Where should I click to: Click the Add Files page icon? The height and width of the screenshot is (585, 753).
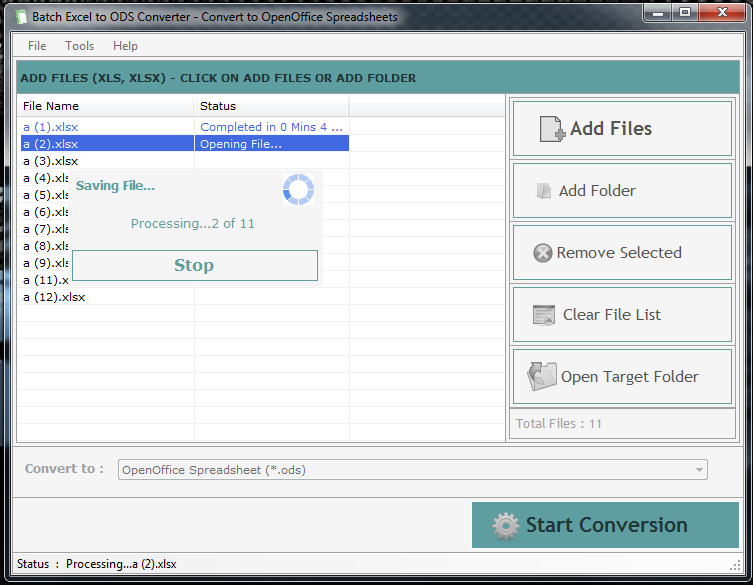click(552, 129)
